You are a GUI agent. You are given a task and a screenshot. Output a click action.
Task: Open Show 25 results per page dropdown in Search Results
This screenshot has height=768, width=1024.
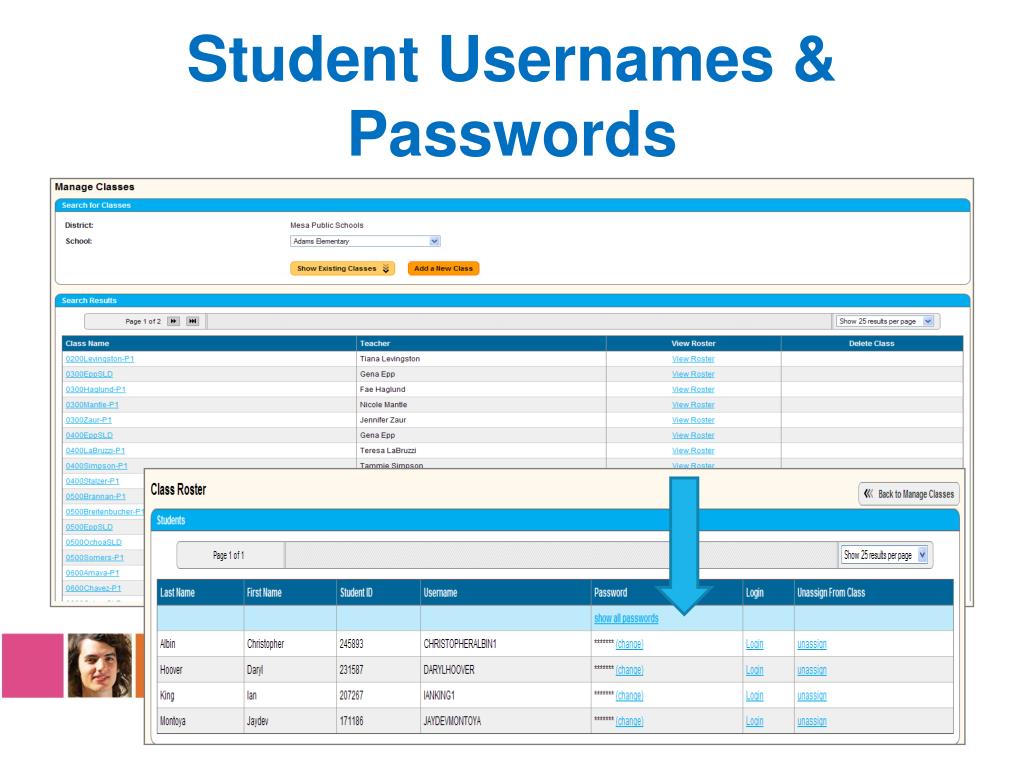coord(886,321)
